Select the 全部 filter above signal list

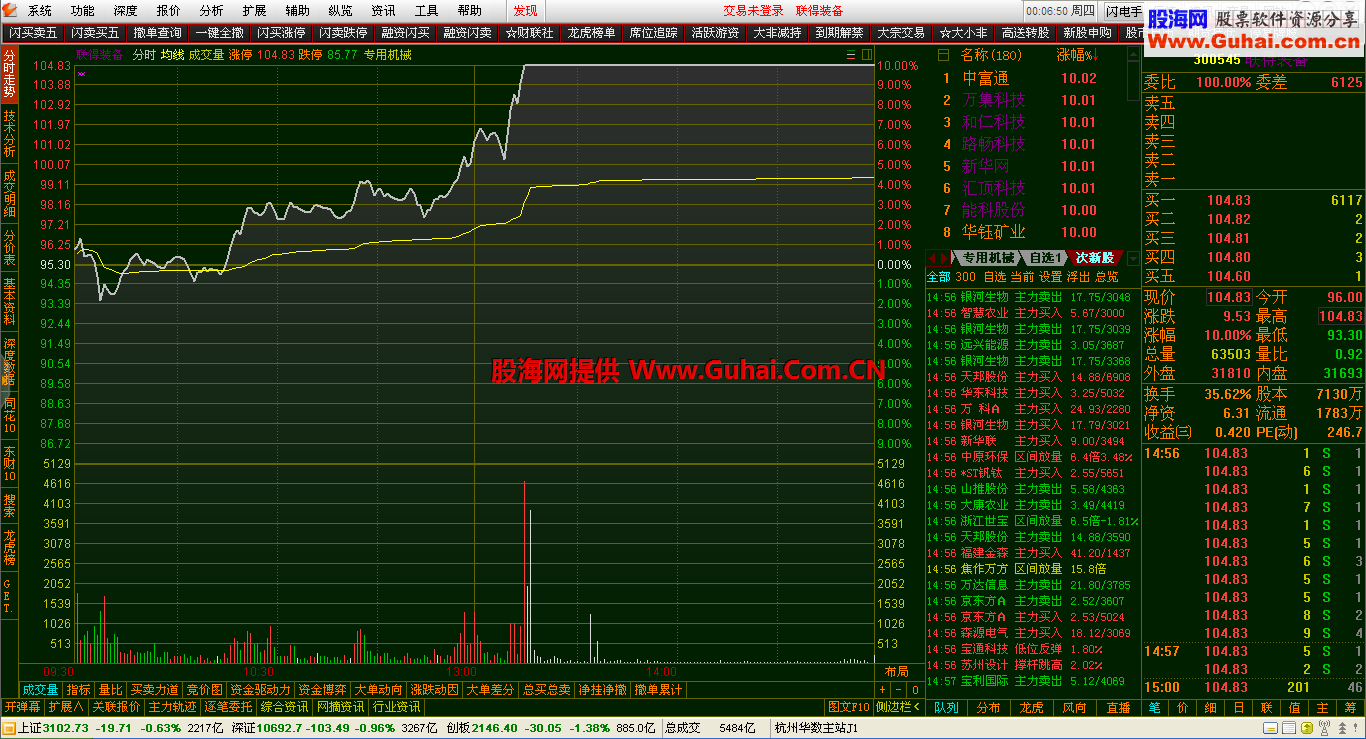coord(939,277)
